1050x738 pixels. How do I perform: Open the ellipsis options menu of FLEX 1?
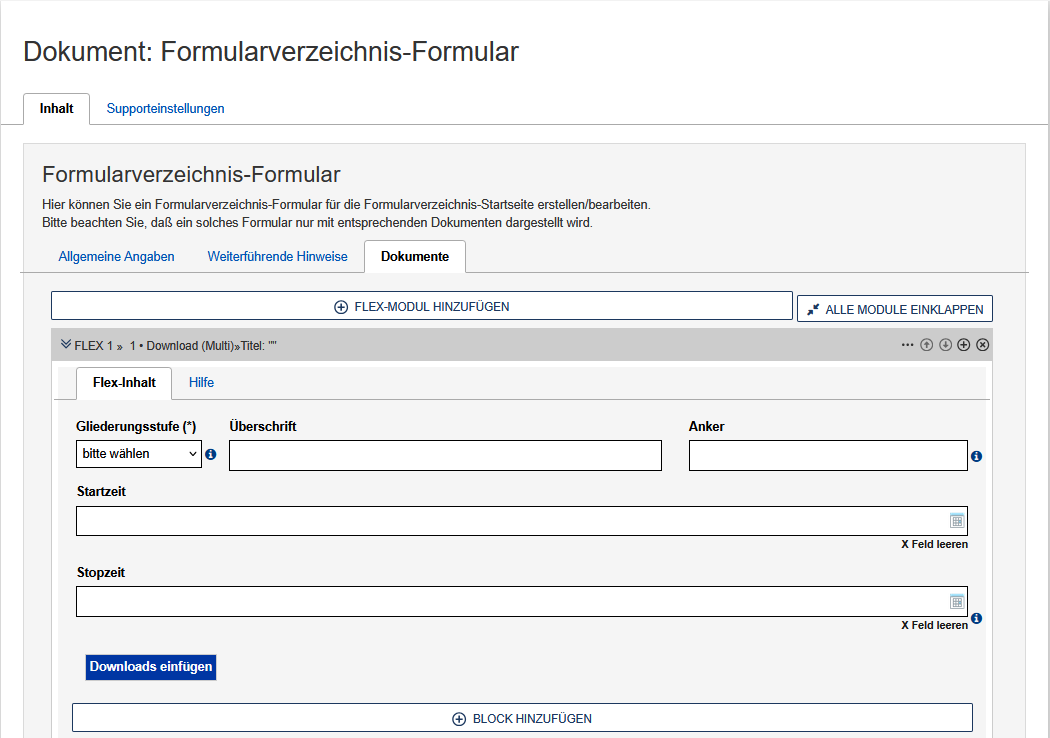pyautogui.click(x=906, y=344)
